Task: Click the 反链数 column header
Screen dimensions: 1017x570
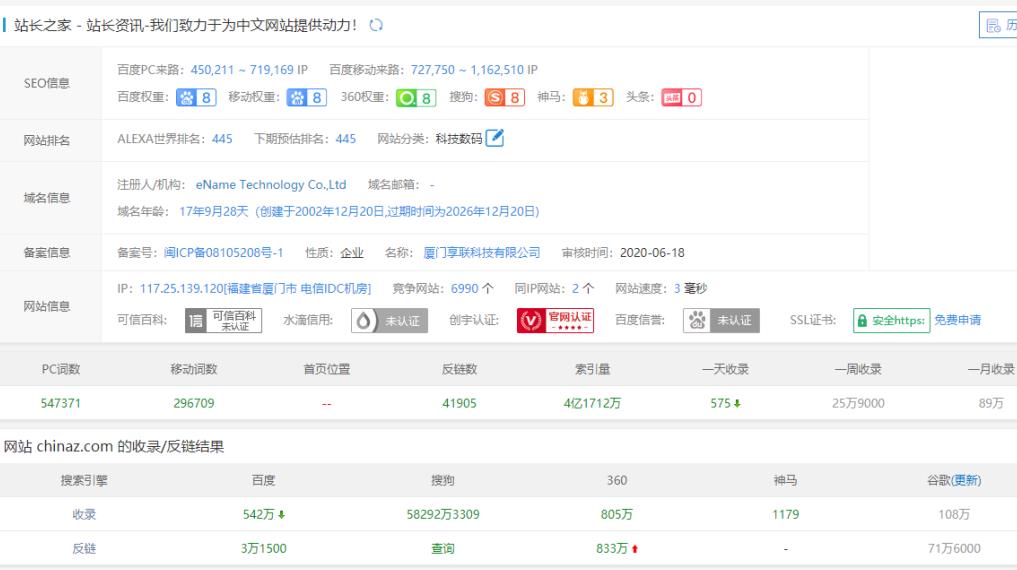Action: [459, 369]
